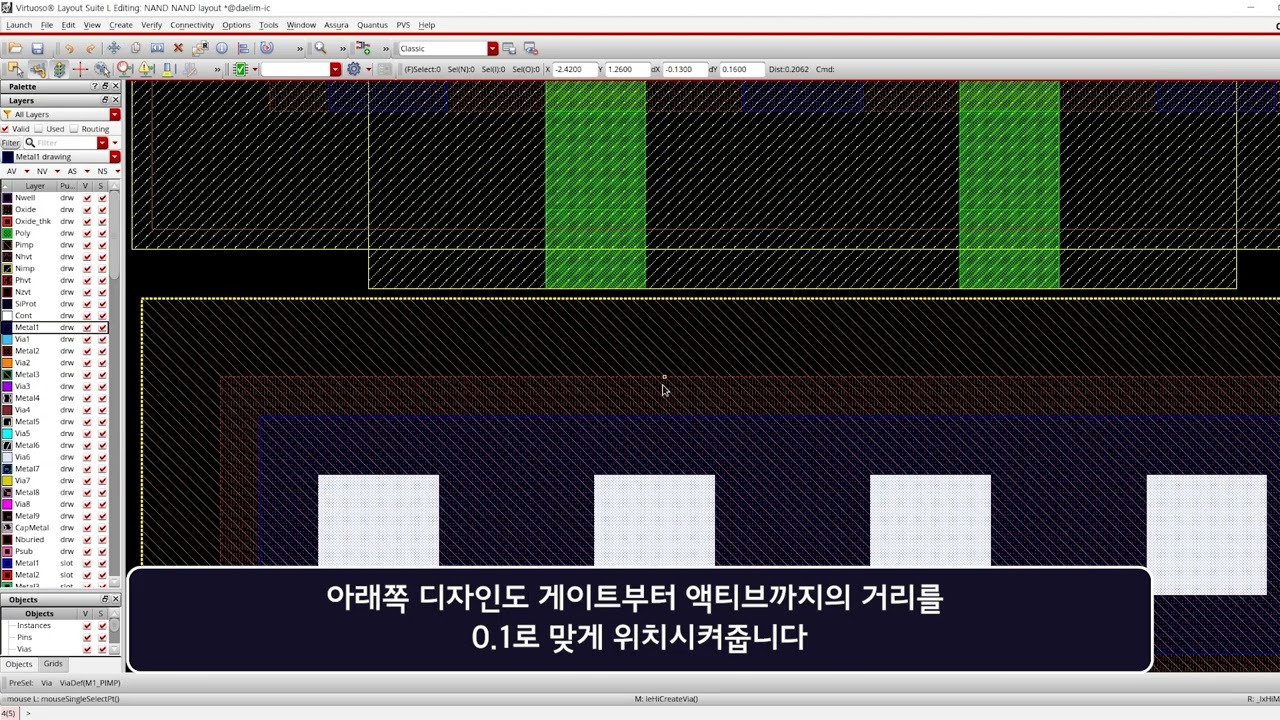Open the empty toolbar combo box dropdown
The width and height of the screenshot is (1280, 720).
pyautogui.click(x=335, y=69)
